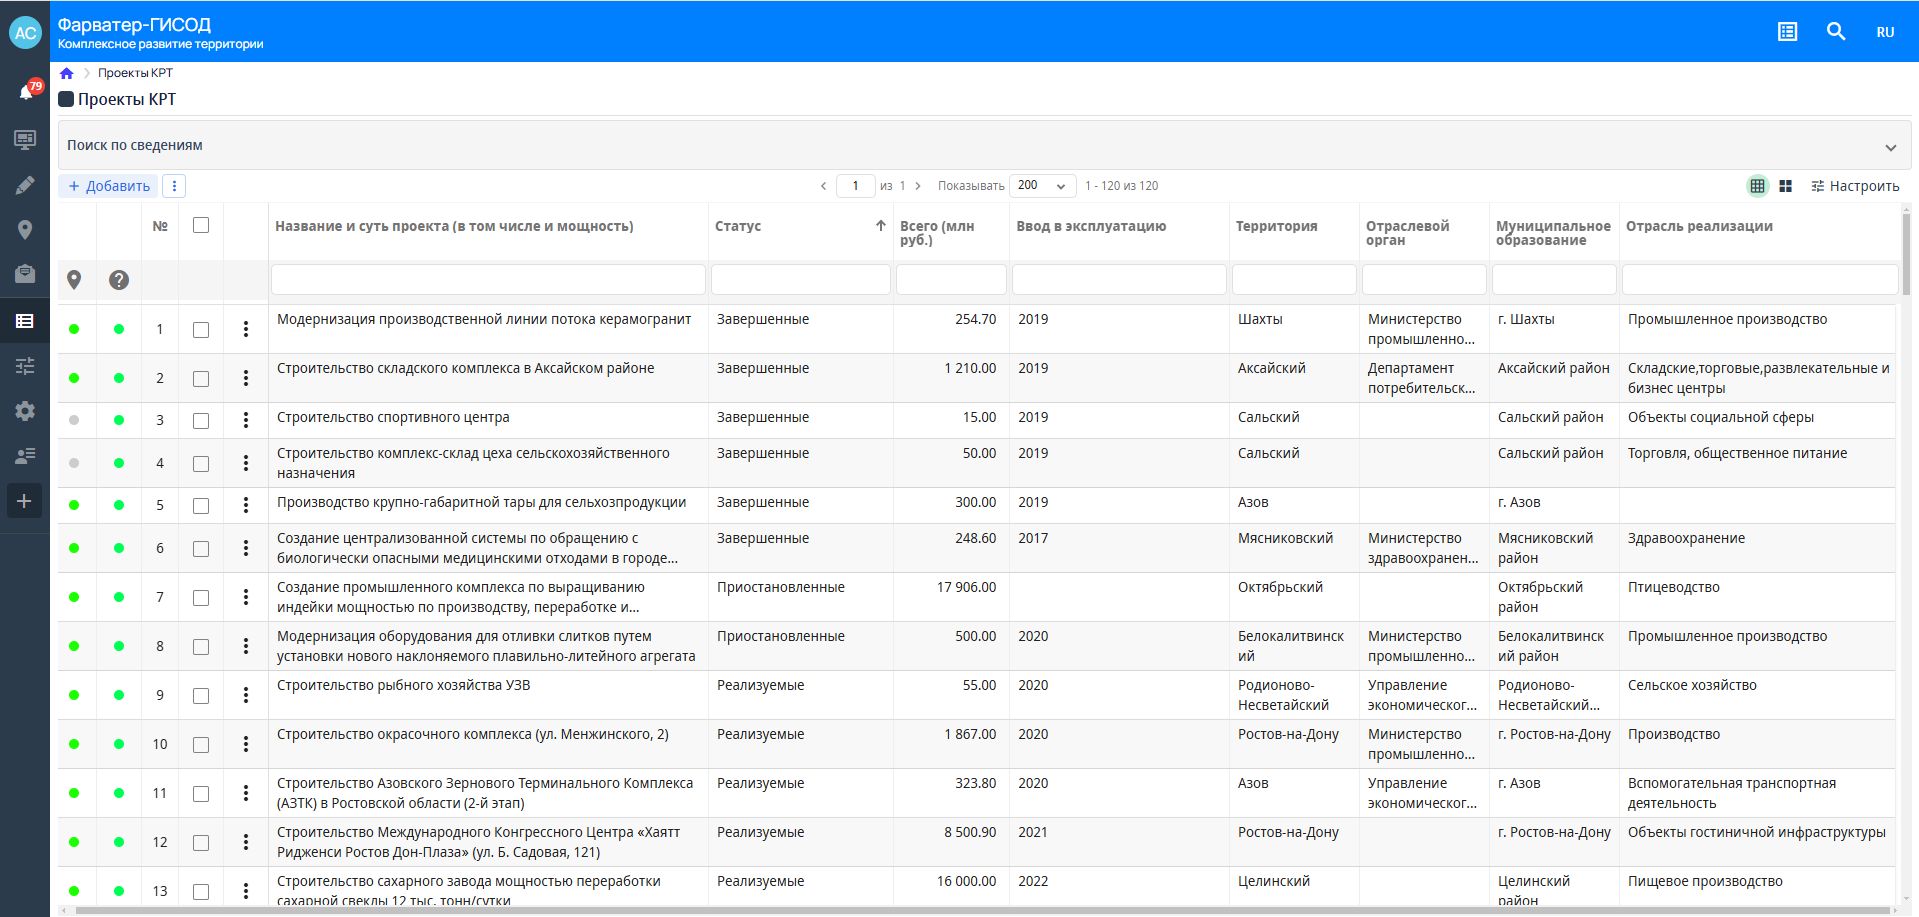Sort by Название и суть проекта column
1919x917 pixels.
(x=454, y=226)
